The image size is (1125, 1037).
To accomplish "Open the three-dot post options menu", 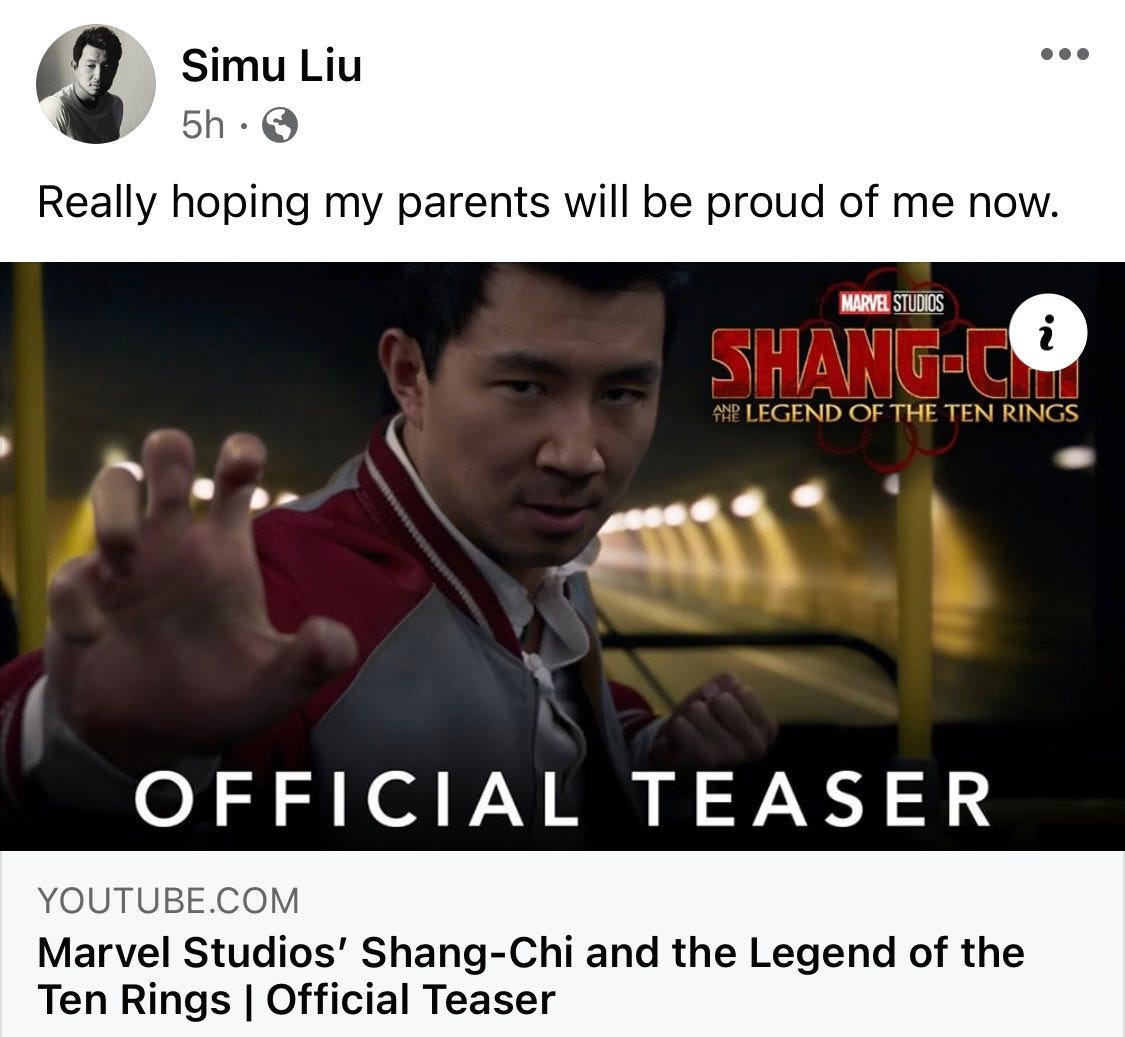I will tap(1065, 54).
